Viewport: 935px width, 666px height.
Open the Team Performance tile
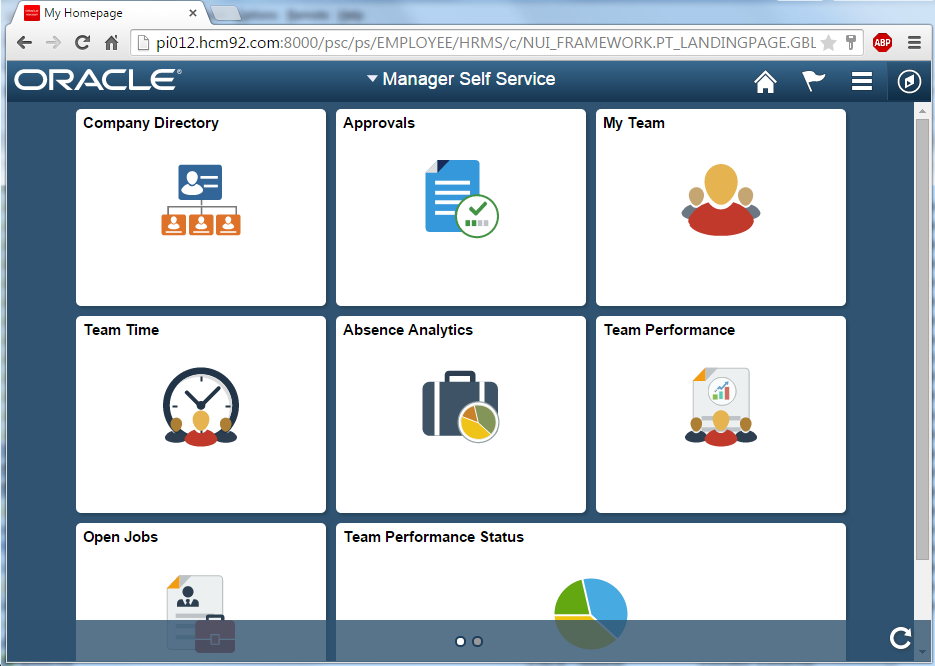(720, 414)
